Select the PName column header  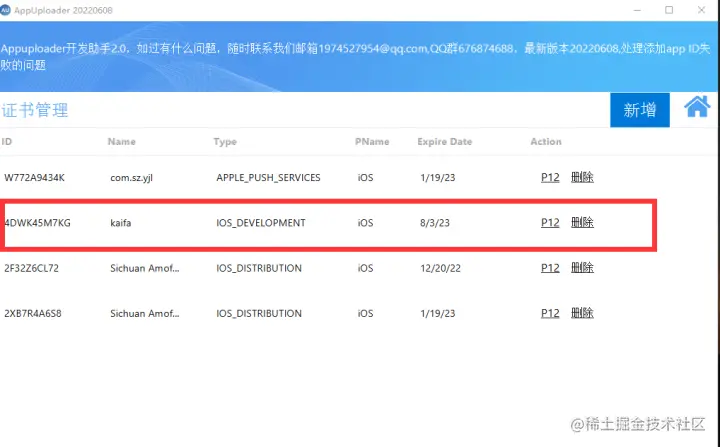coord(372,141)
